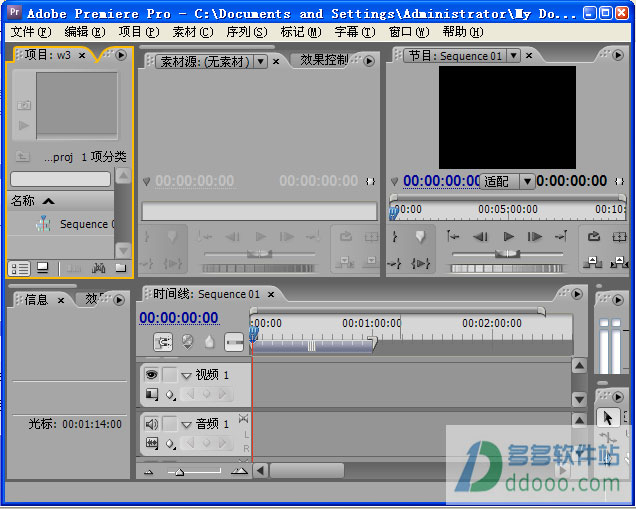Viewport: 636px width, 509px height.
Task: Toggle Audio 1 speaker track output
Action: (152, 424)
